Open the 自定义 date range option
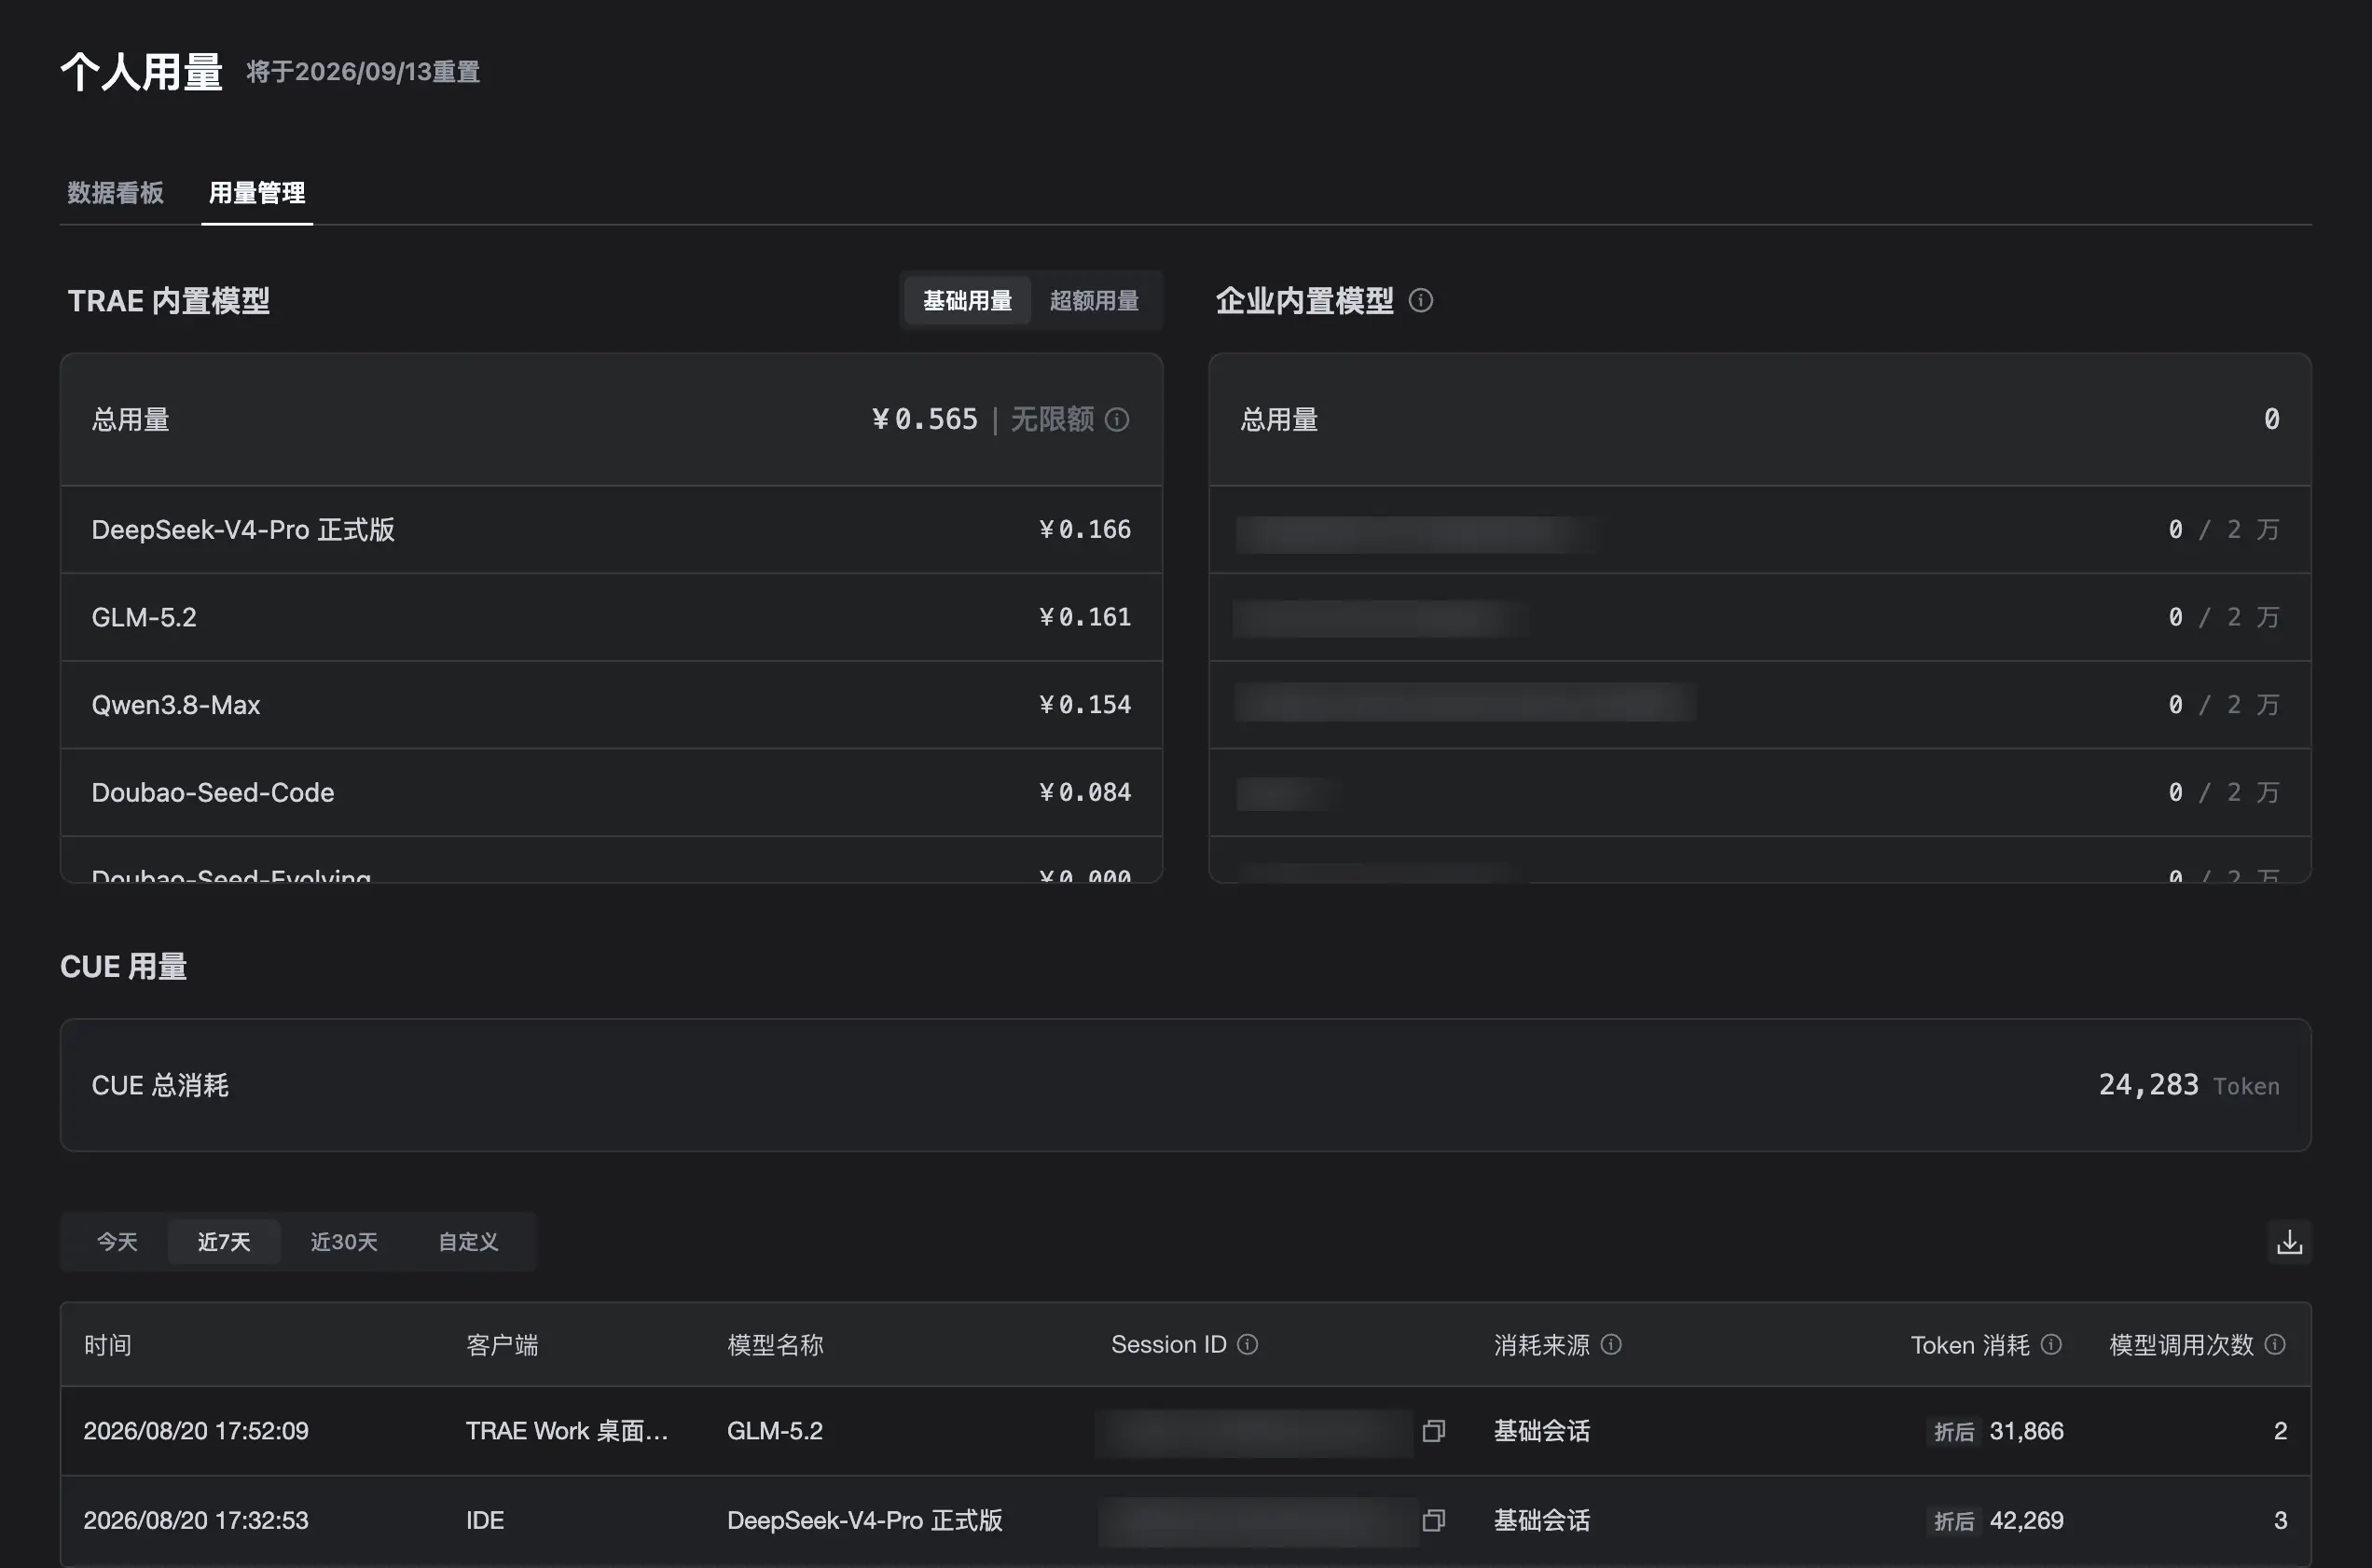2372x1568 pixels. (468, 1242)
